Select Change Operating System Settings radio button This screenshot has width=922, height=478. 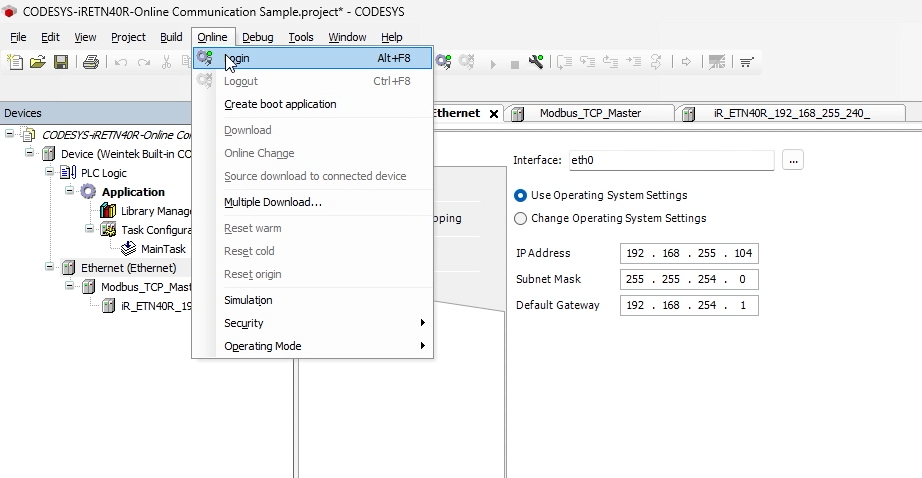point(520,218)
